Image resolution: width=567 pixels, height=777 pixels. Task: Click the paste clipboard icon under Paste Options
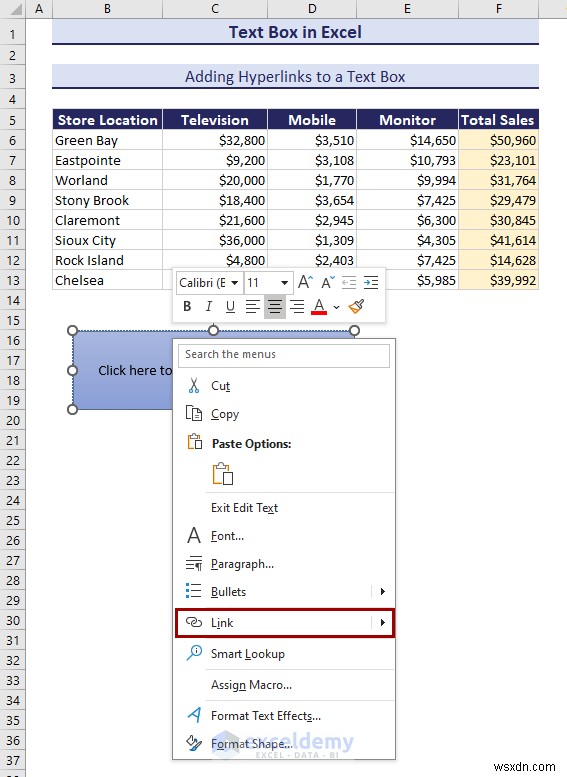point(223,474)
